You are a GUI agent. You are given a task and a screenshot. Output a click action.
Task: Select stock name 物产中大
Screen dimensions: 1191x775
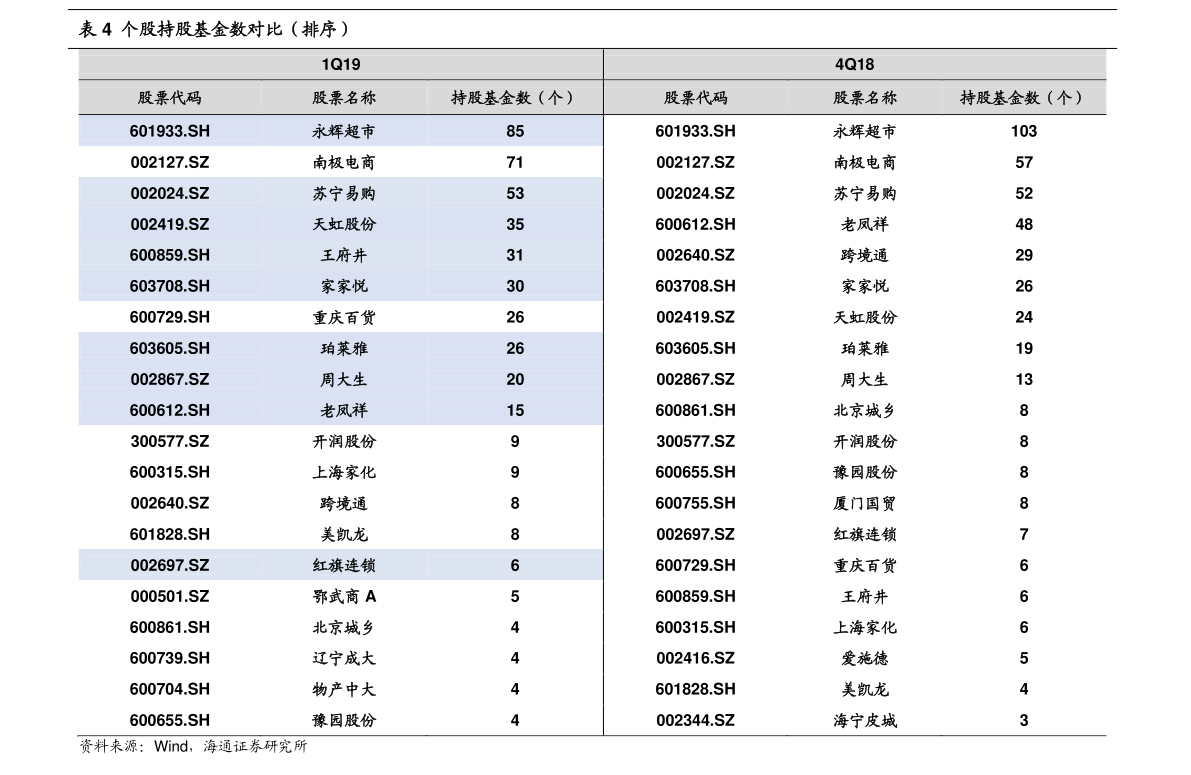(x=344, y=690)
